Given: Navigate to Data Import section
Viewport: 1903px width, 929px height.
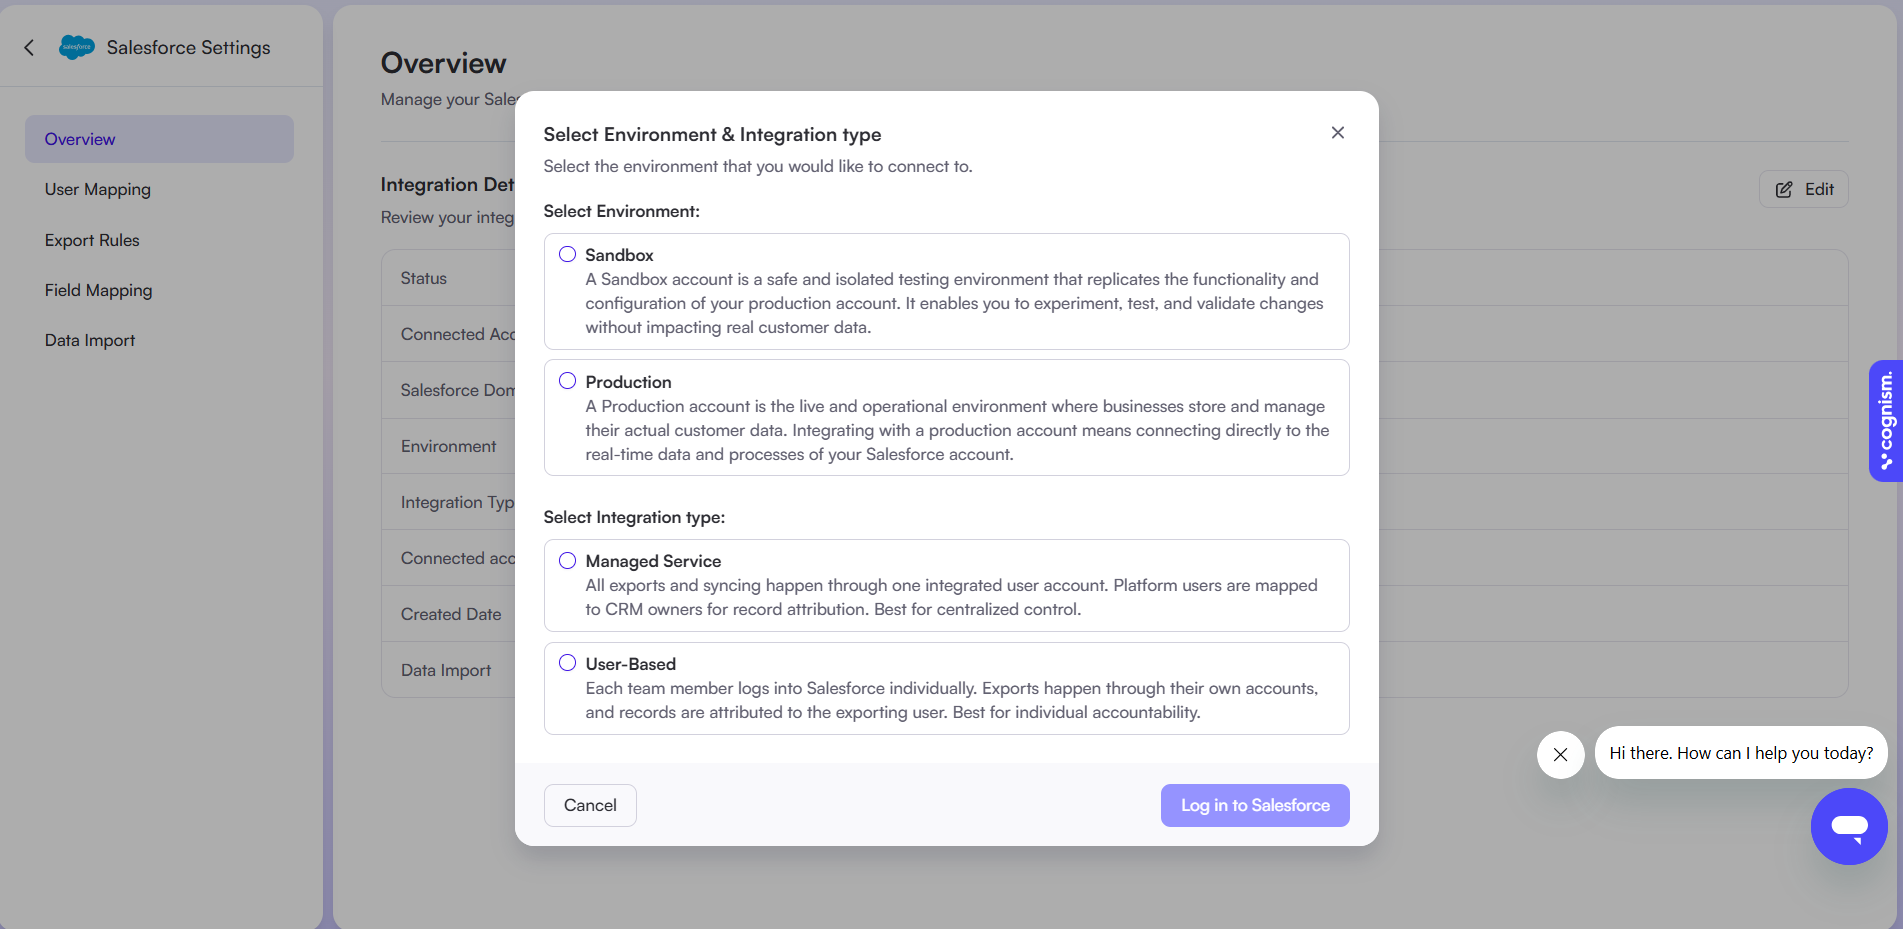Looking at the screenshot, I should pyautogui.click(x=90, y=340).
